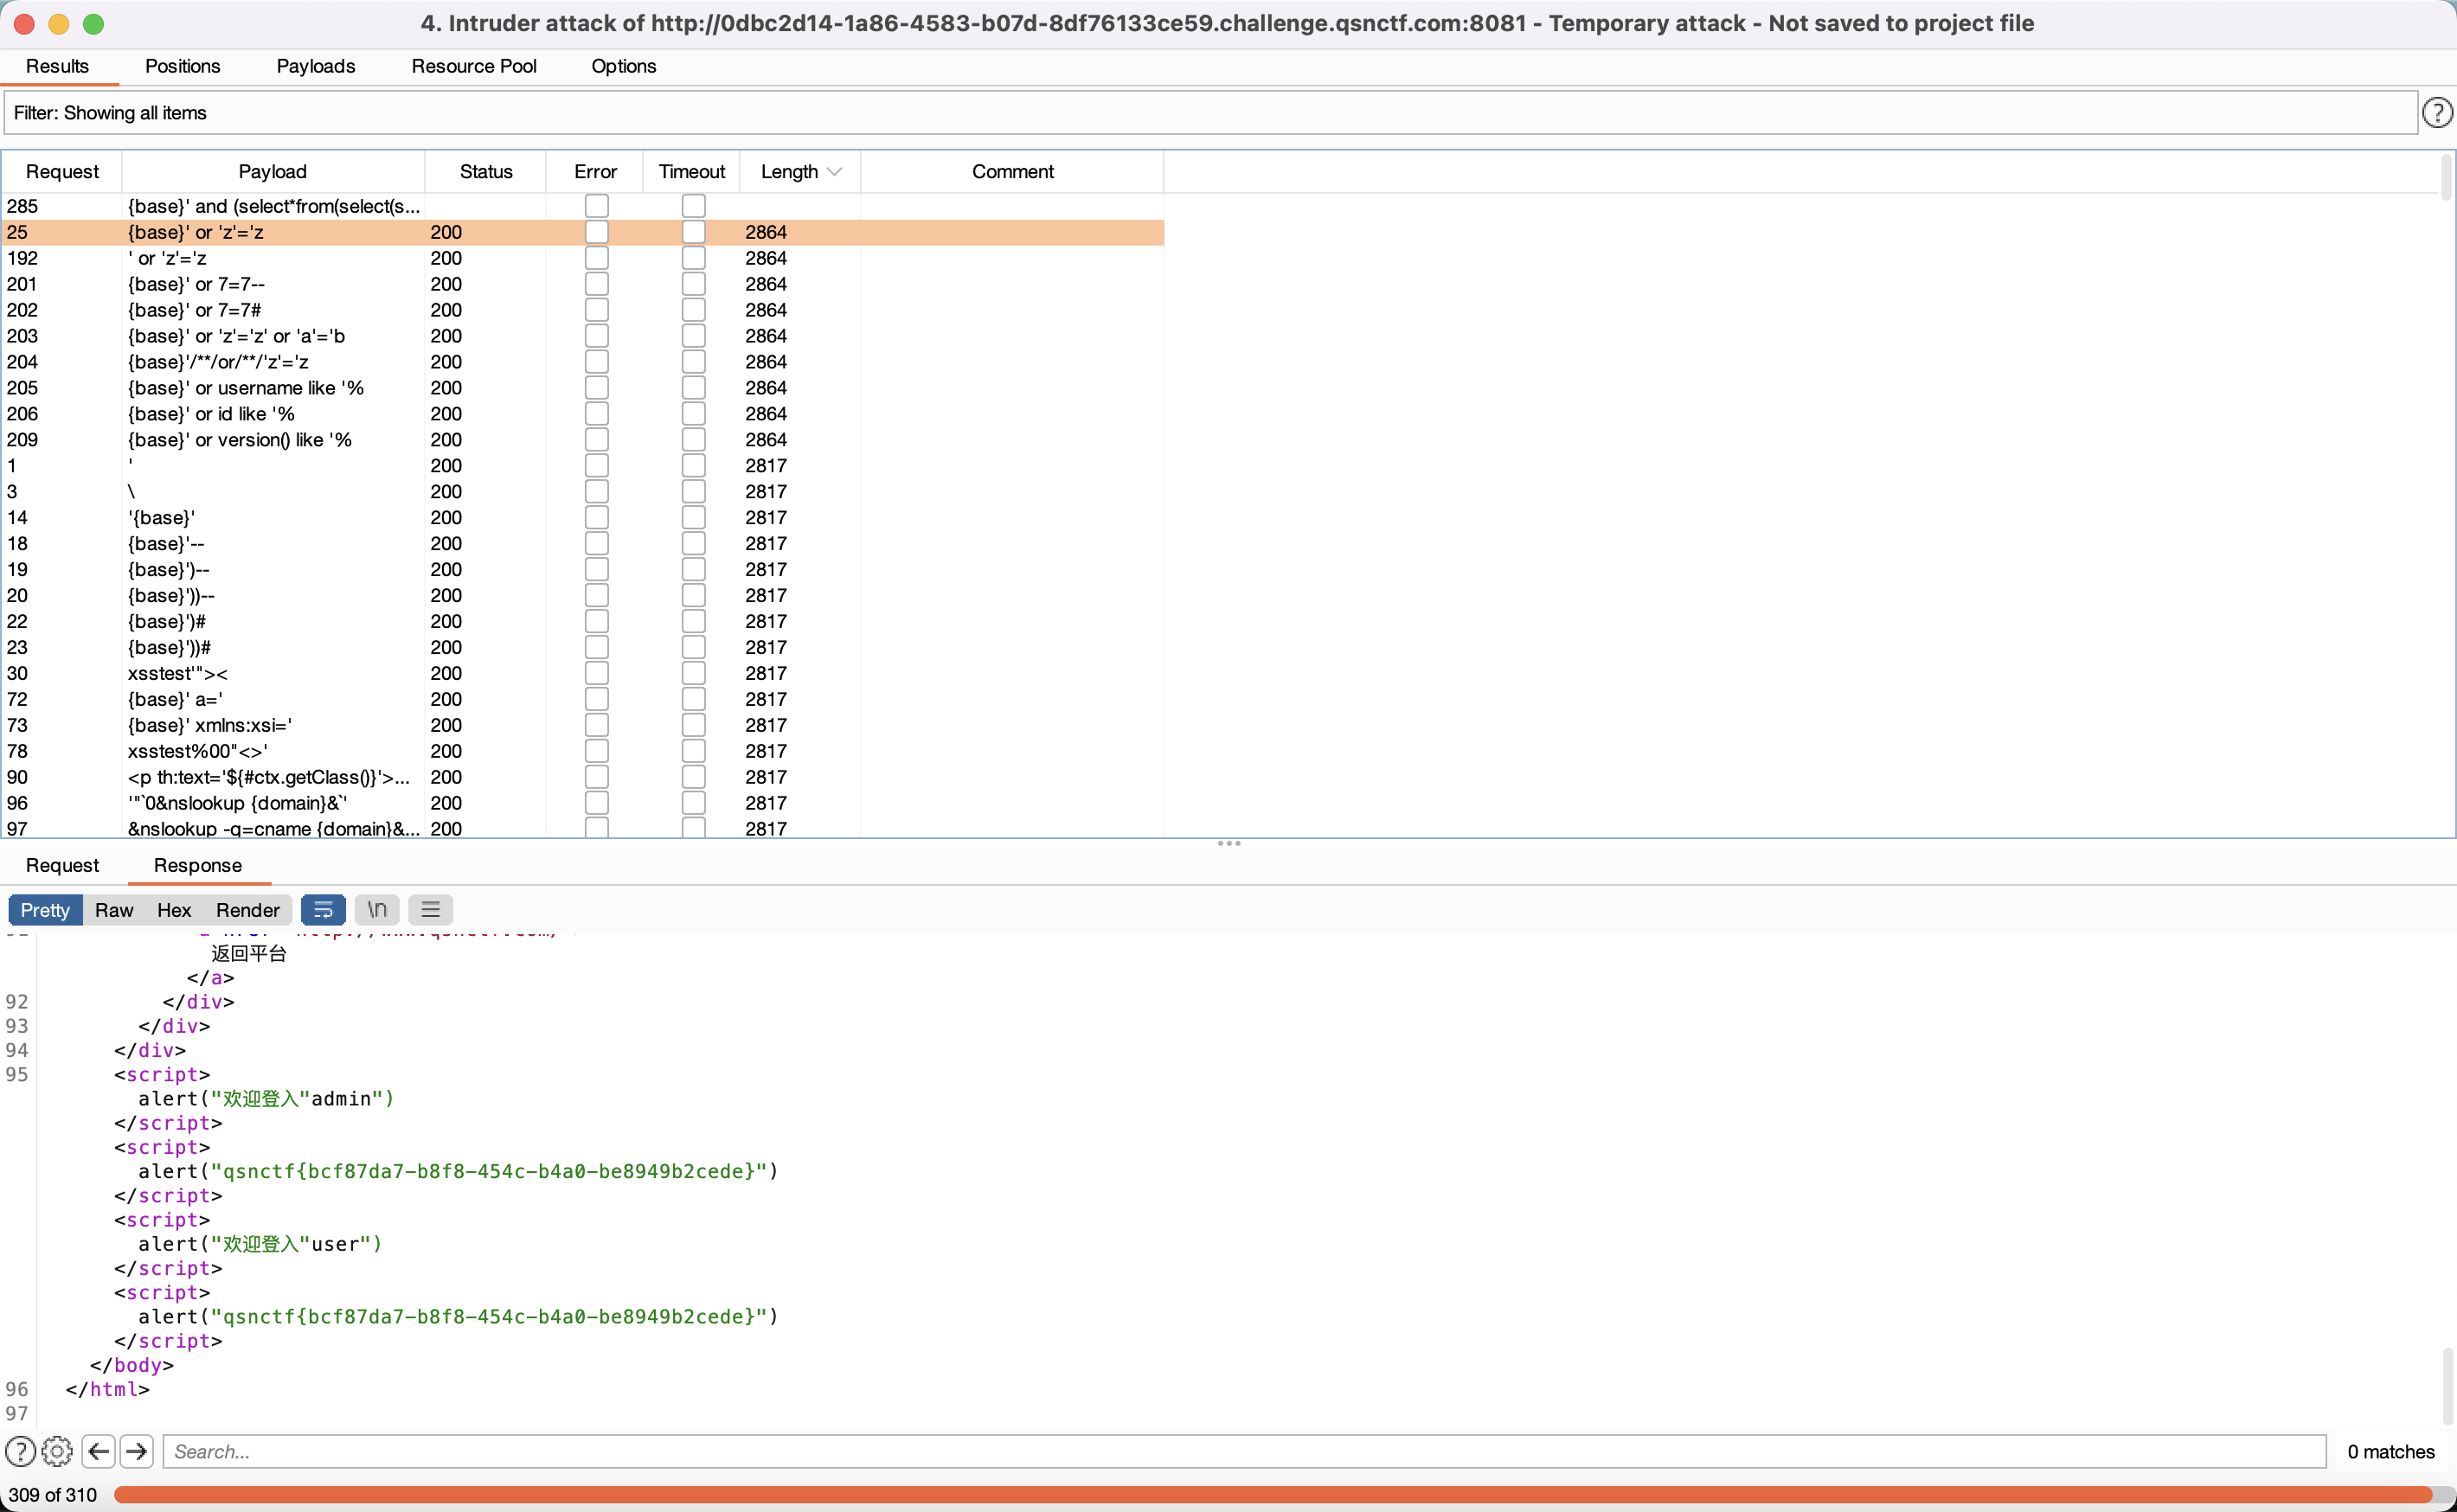Toggle non-printable characters \n button
2457x1512 pixels.
[377, 910]
